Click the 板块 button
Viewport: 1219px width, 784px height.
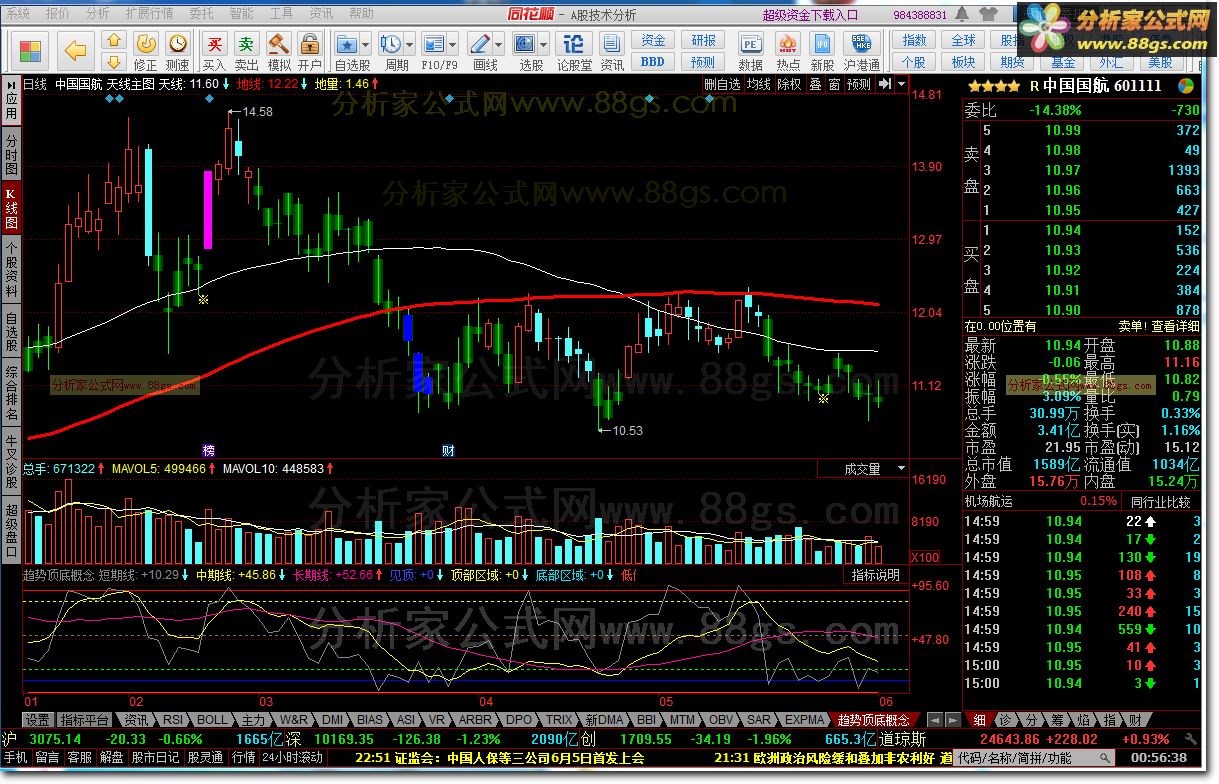click(963, 62)
